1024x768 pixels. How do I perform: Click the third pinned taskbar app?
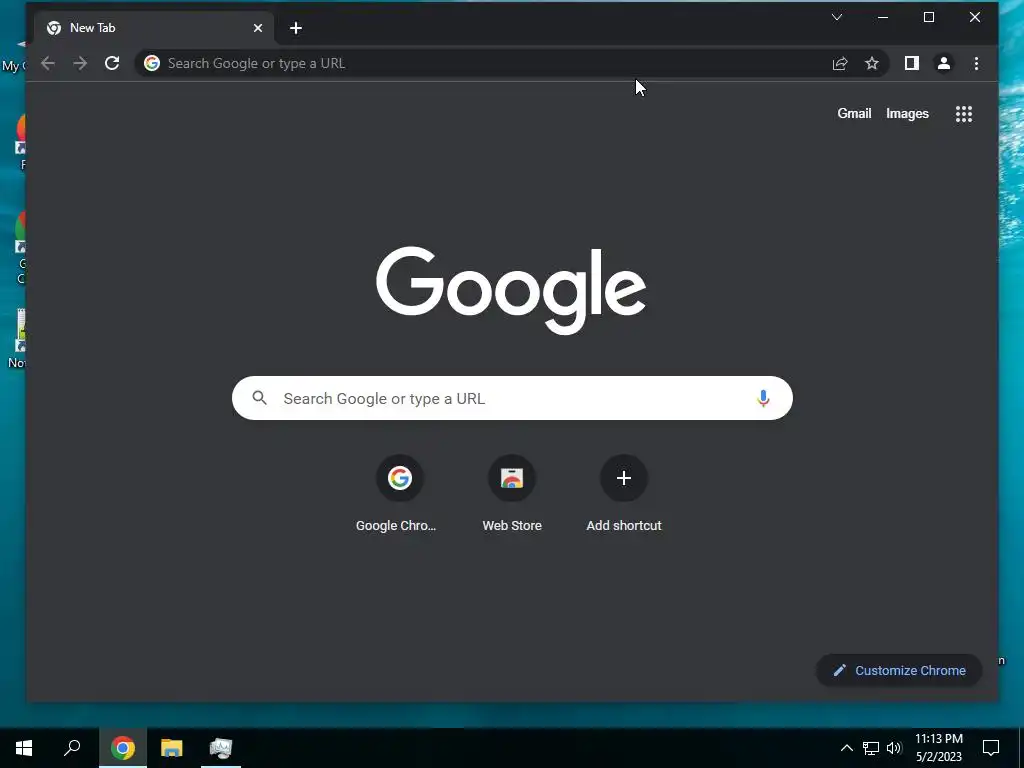coord(221,748)
